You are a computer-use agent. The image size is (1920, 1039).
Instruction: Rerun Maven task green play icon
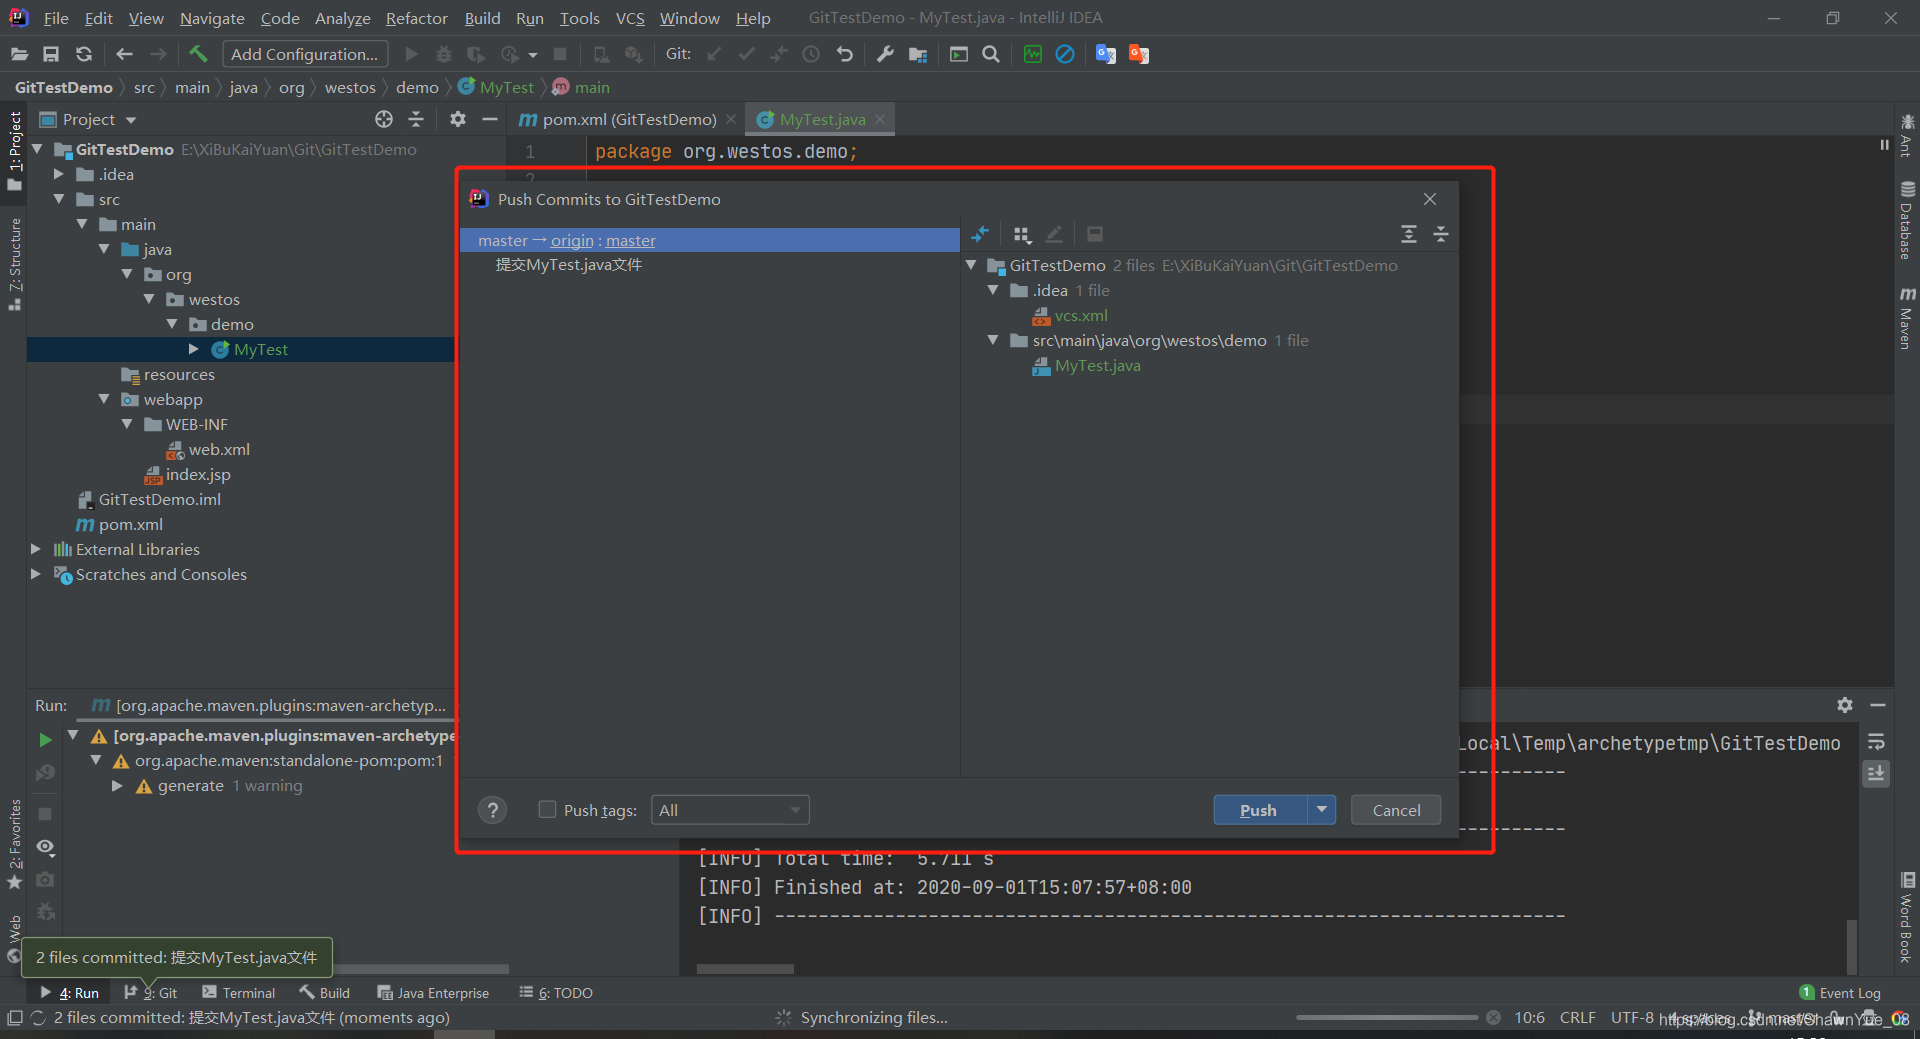tap(45, 740)
